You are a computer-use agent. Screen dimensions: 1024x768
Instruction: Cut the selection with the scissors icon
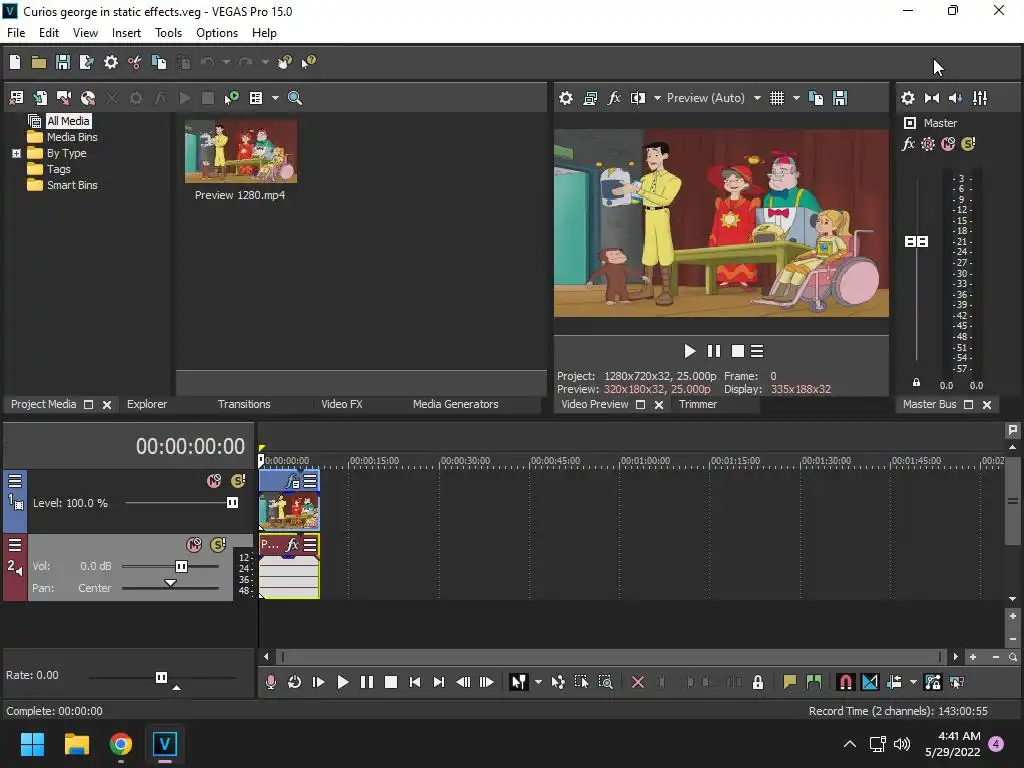pos(135,62)
